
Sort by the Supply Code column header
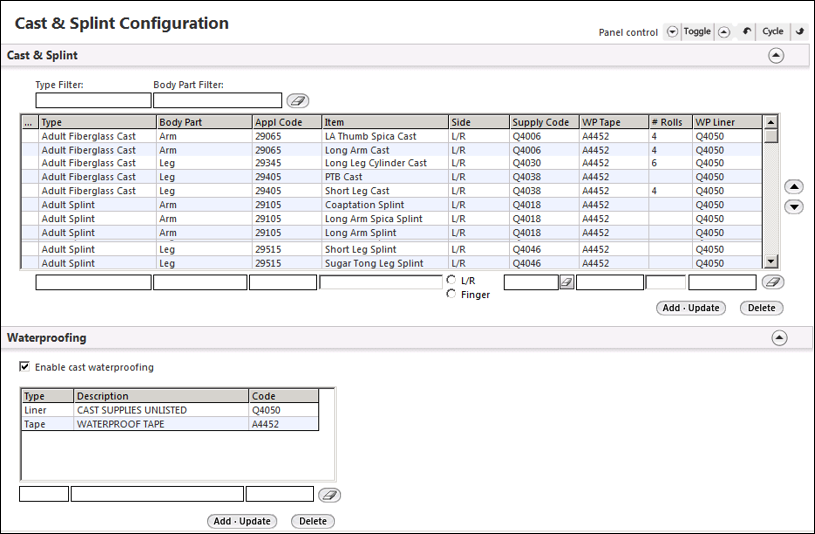tap(544, 122)
